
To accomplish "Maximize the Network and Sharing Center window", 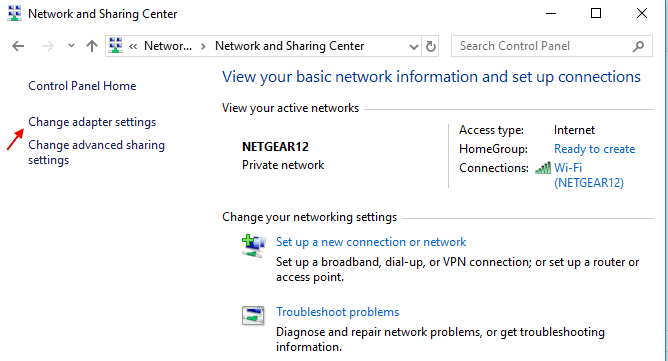I will (x=596, y=14).
